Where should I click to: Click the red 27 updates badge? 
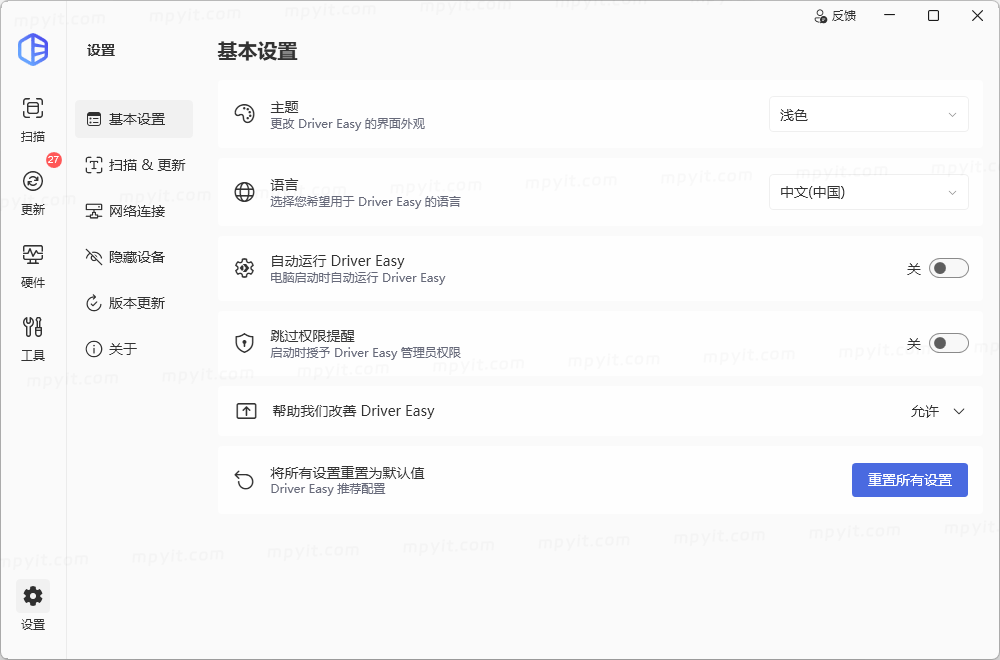tap(54, 159)
